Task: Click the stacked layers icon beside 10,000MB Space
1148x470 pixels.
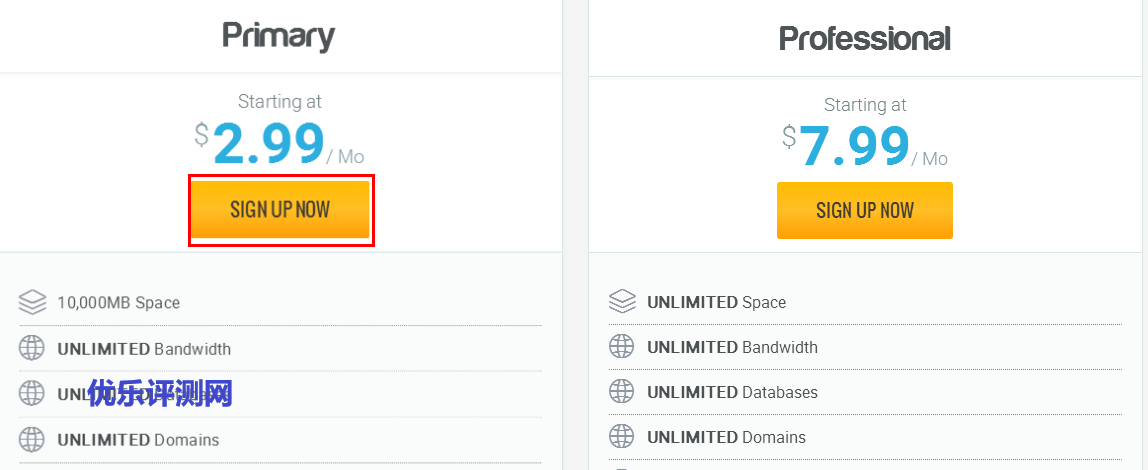Action: [x=33, y=302]
